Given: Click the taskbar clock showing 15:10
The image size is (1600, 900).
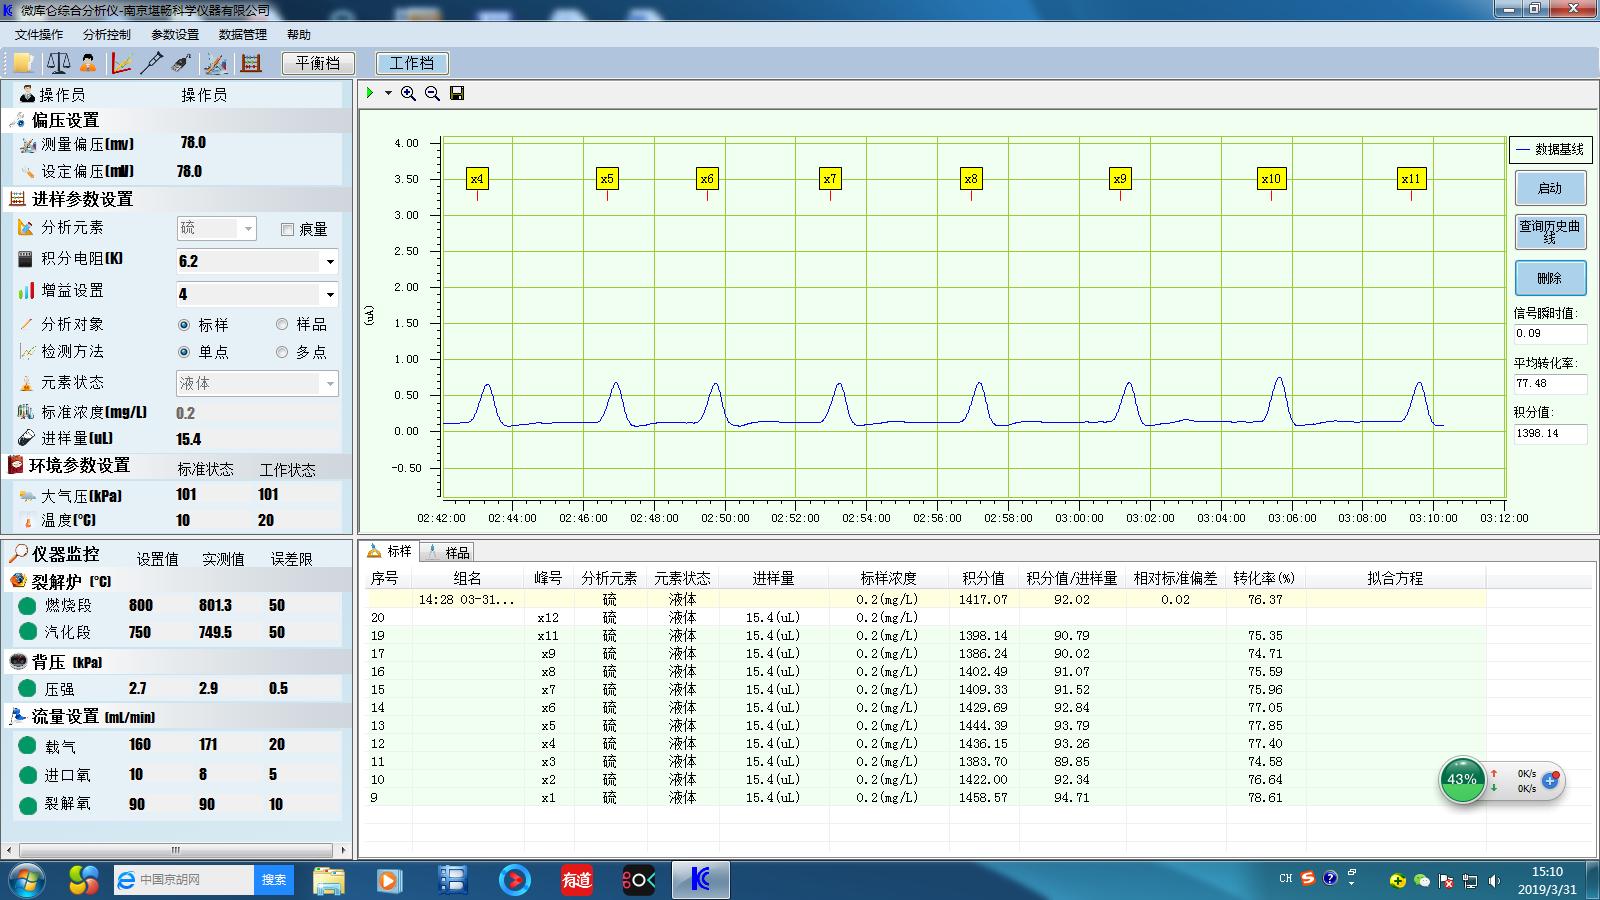Looking at the screenshot, I should 1547,880.
